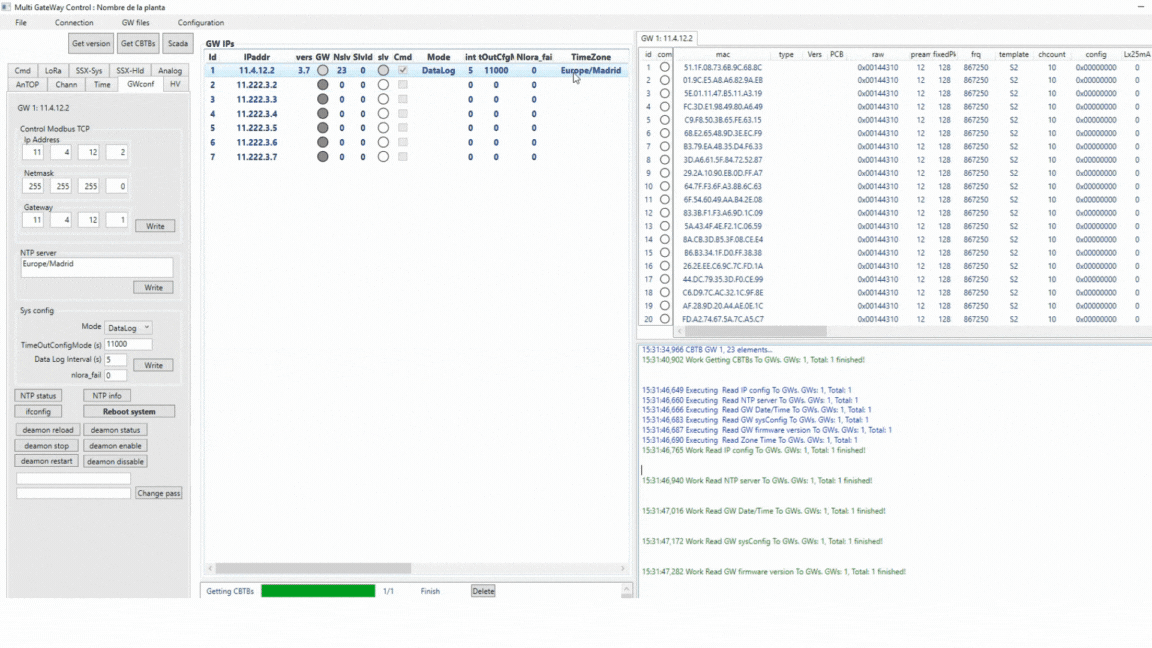The image size is (1152, 648).
Task: Select the GW 1: 11.4.12.2 tab
Action: pyautogui.click(x=666, y=38)
